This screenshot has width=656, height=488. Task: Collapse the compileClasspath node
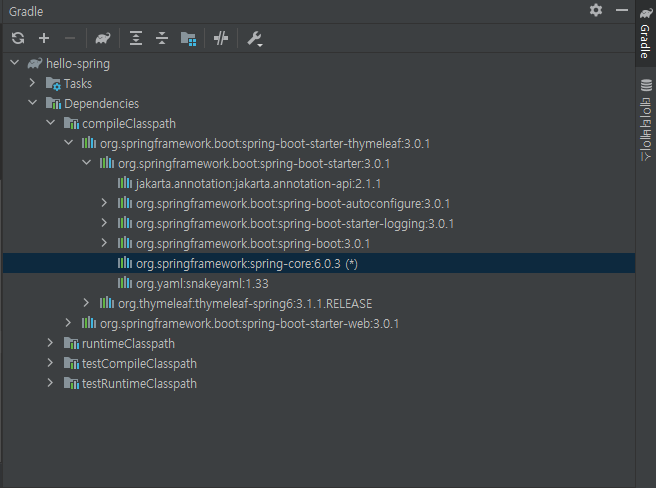point(51,123)
